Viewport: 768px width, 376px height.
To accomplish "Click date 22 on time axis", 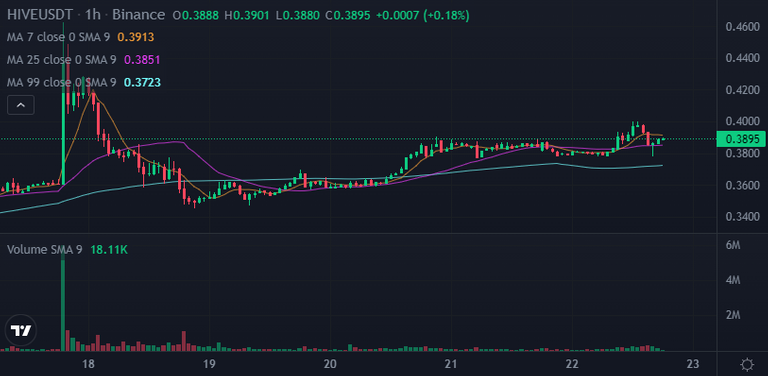I will (572, 364).
